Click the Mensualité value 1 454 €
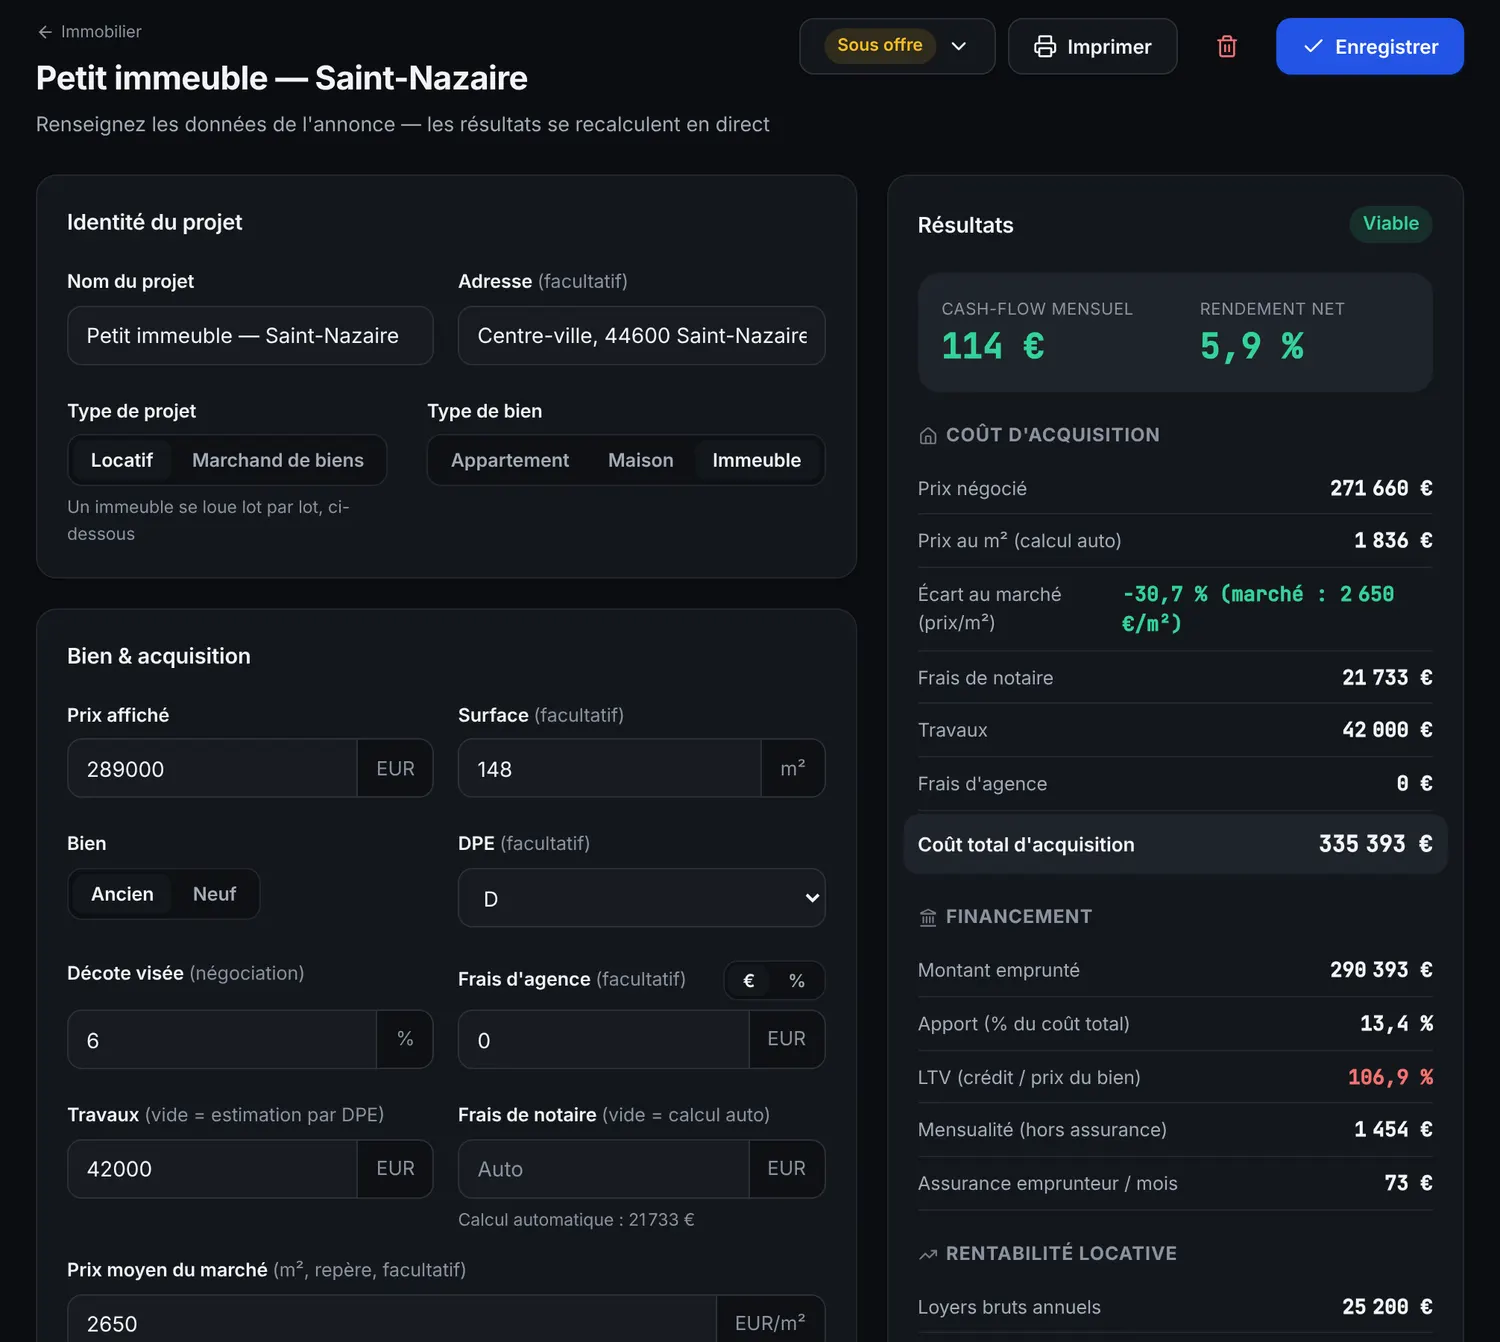 (x=1394, y=1130)
